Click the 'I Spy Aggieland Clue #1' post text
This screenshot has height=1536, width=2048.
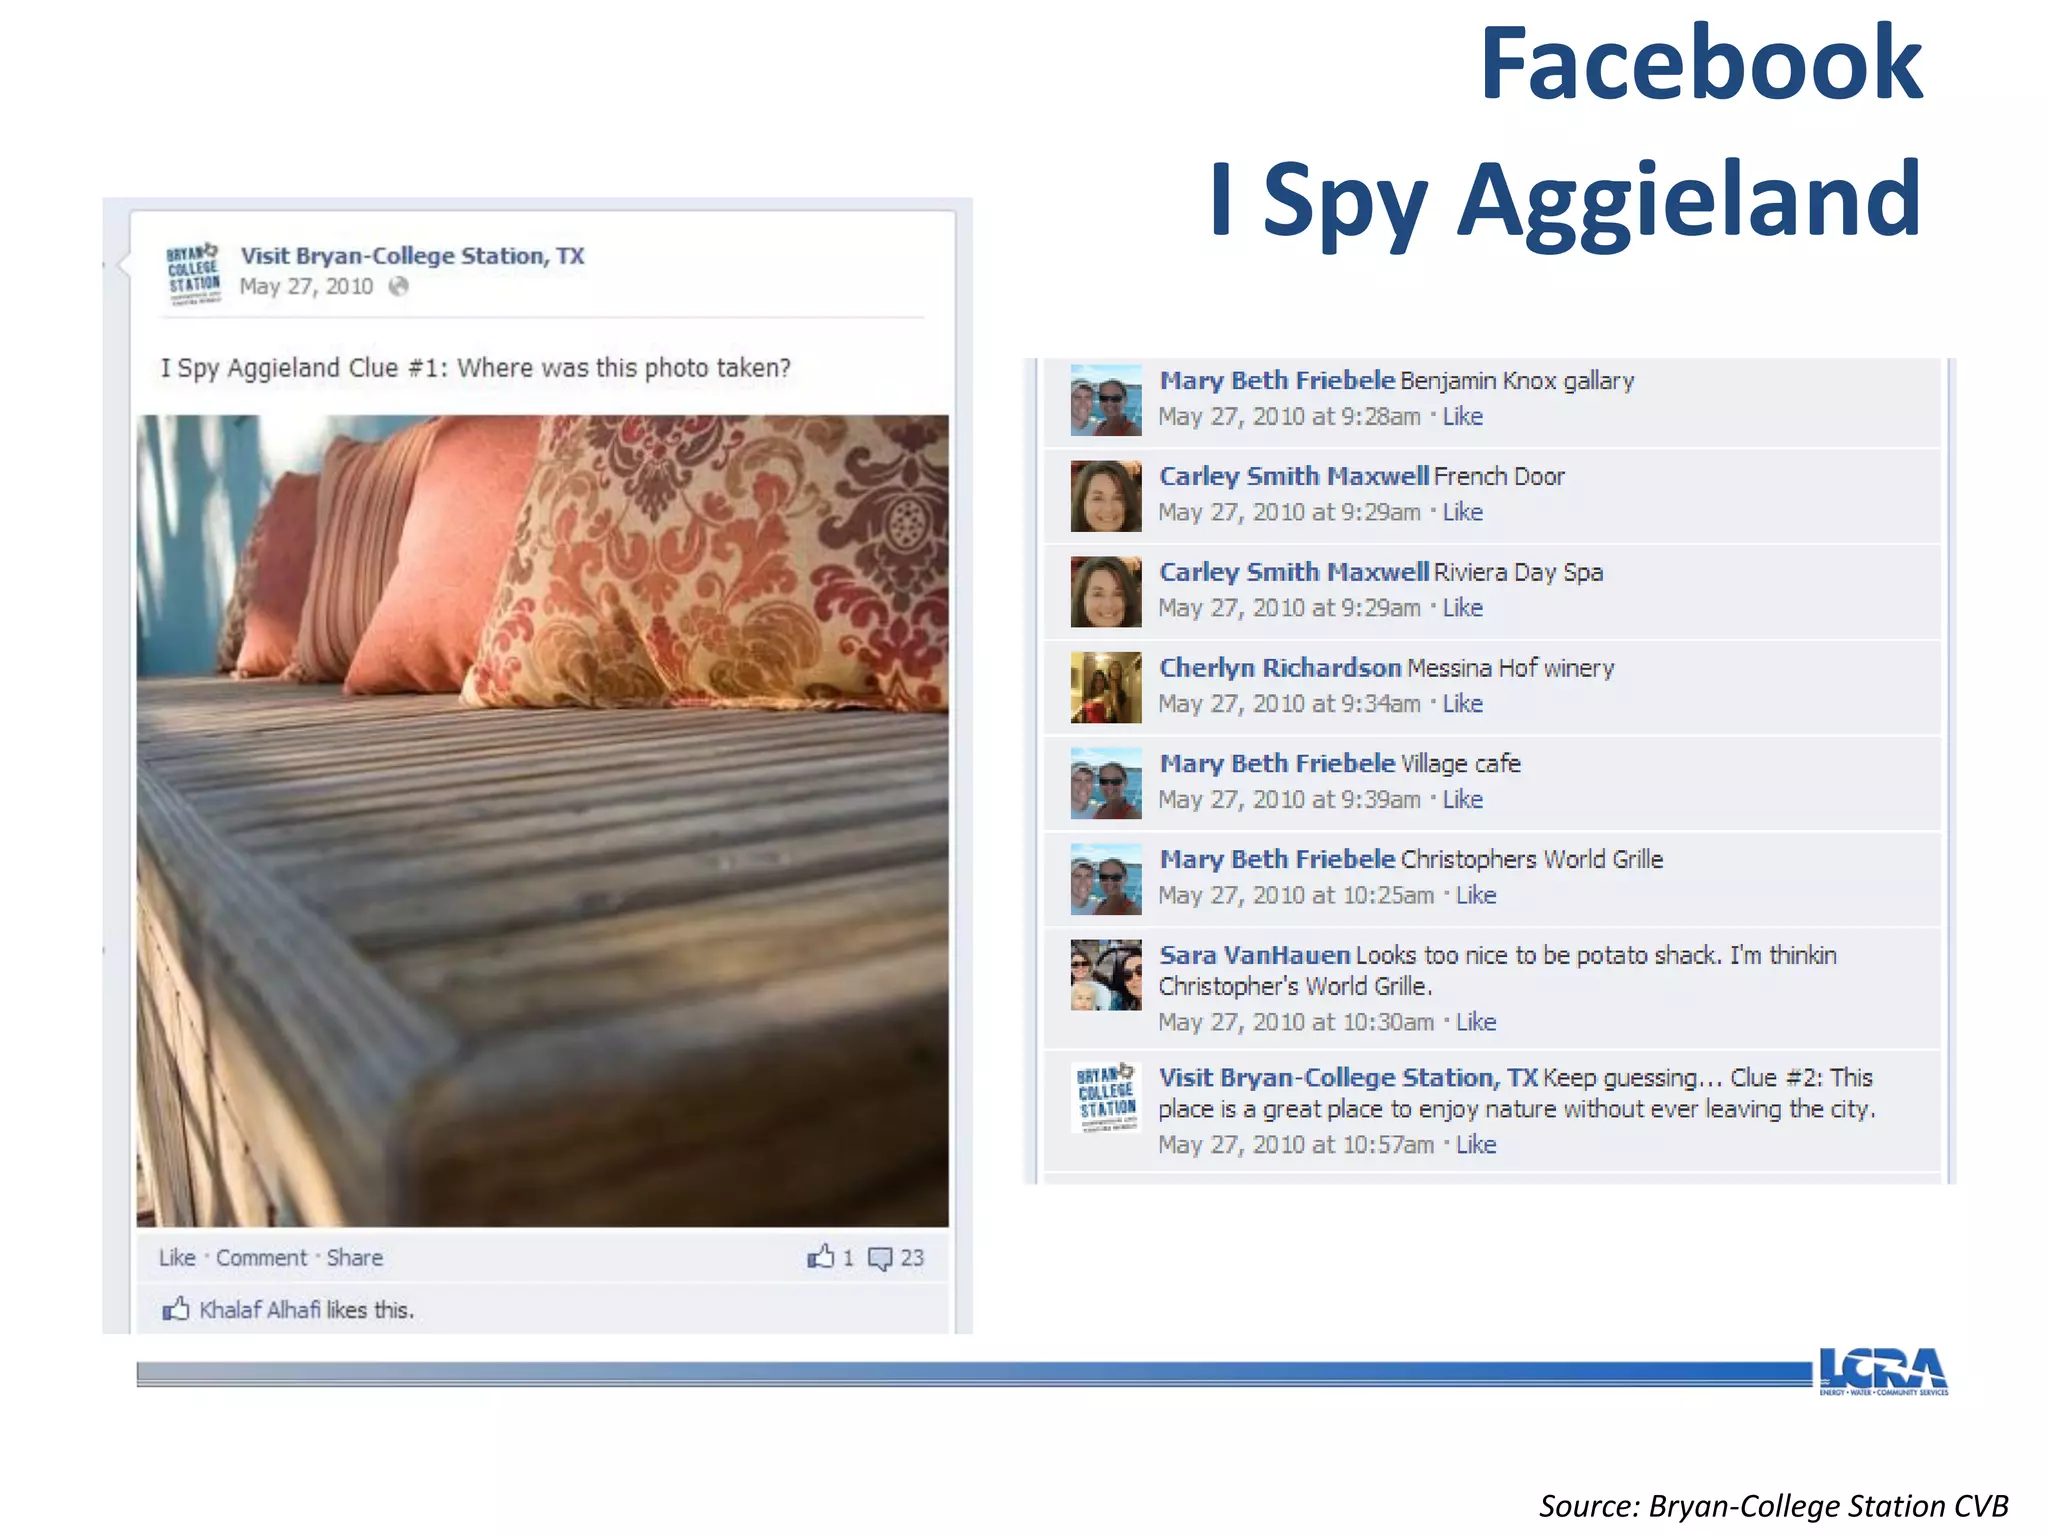[x=476, y=369]
